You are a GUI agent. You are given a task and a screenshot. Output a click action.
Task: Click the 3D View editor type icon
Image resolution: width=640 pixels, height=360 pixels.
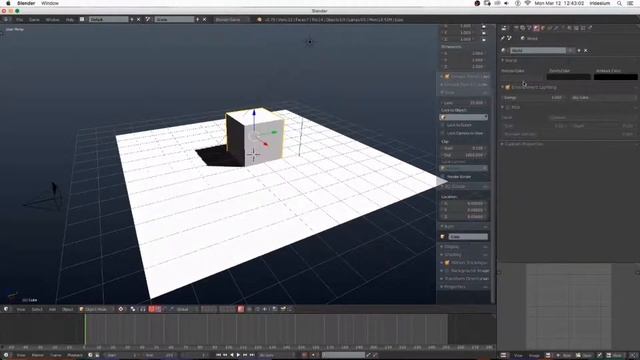click(x=6, y=309)
